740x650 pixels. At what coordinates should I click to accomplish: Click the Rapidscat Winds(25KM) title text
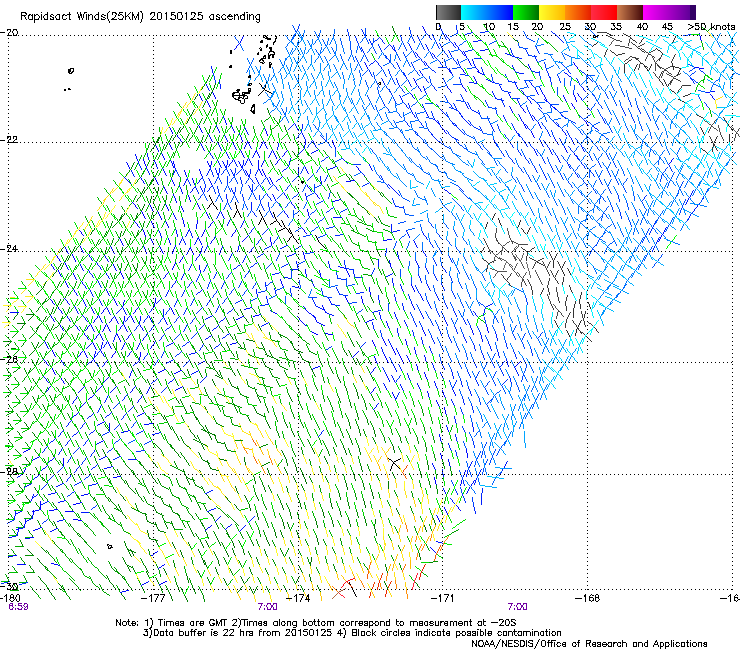point(140,17)
